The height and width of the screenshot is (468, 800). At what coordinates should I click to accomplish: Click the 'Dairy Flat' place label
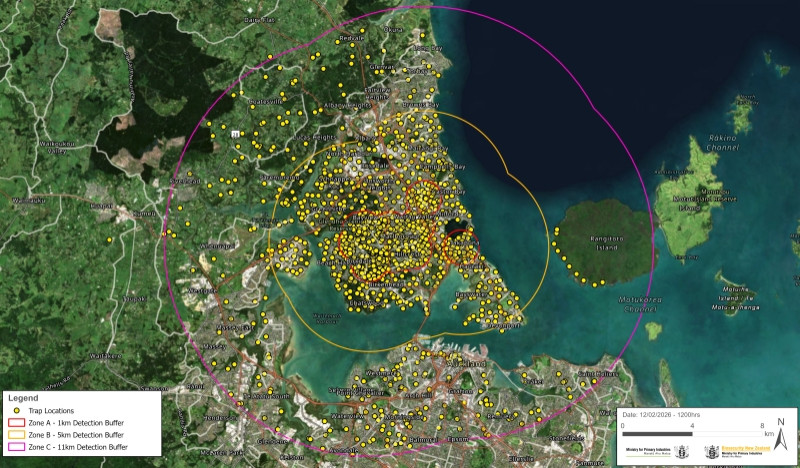tap(260, 20)
